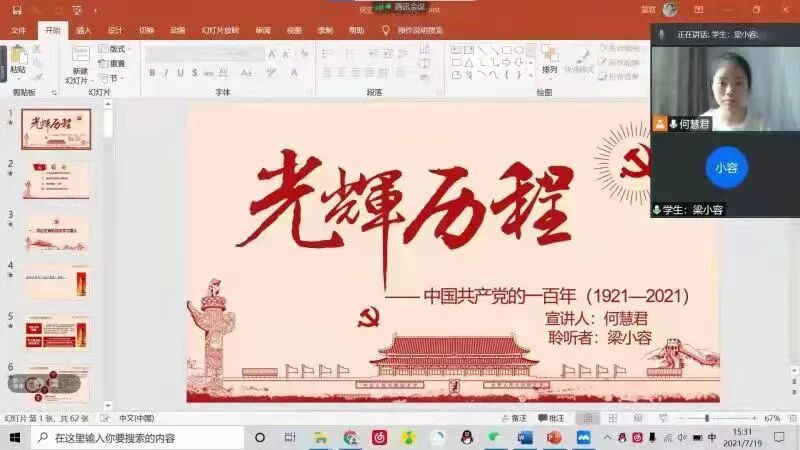Switch to Normal view in status bar
The height and width of the screenshot is (450, 800).
pyautogui.click(x=588, y=418)
